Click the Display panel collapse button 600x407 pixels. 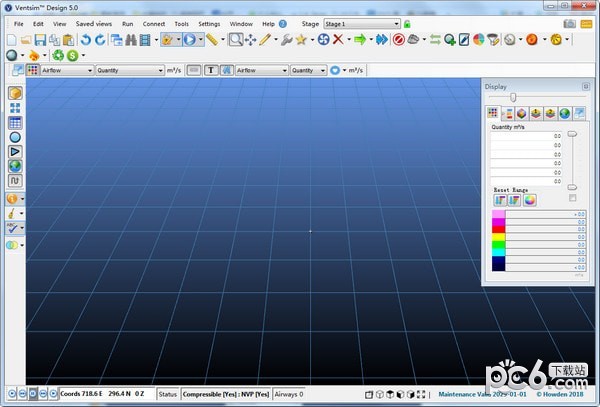click(x=585, y=86)
